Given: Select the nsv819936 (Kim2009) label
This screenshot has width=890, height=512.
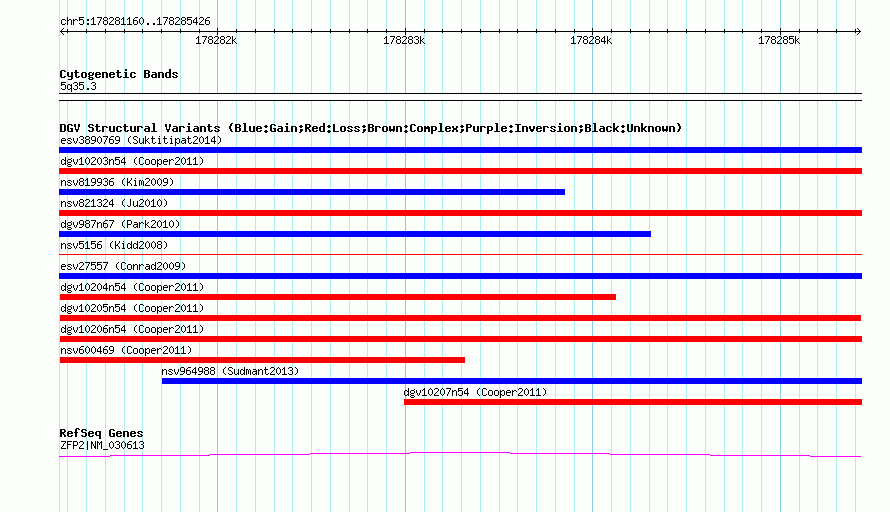Looking at the screenshot, I should tap(117, 182).
